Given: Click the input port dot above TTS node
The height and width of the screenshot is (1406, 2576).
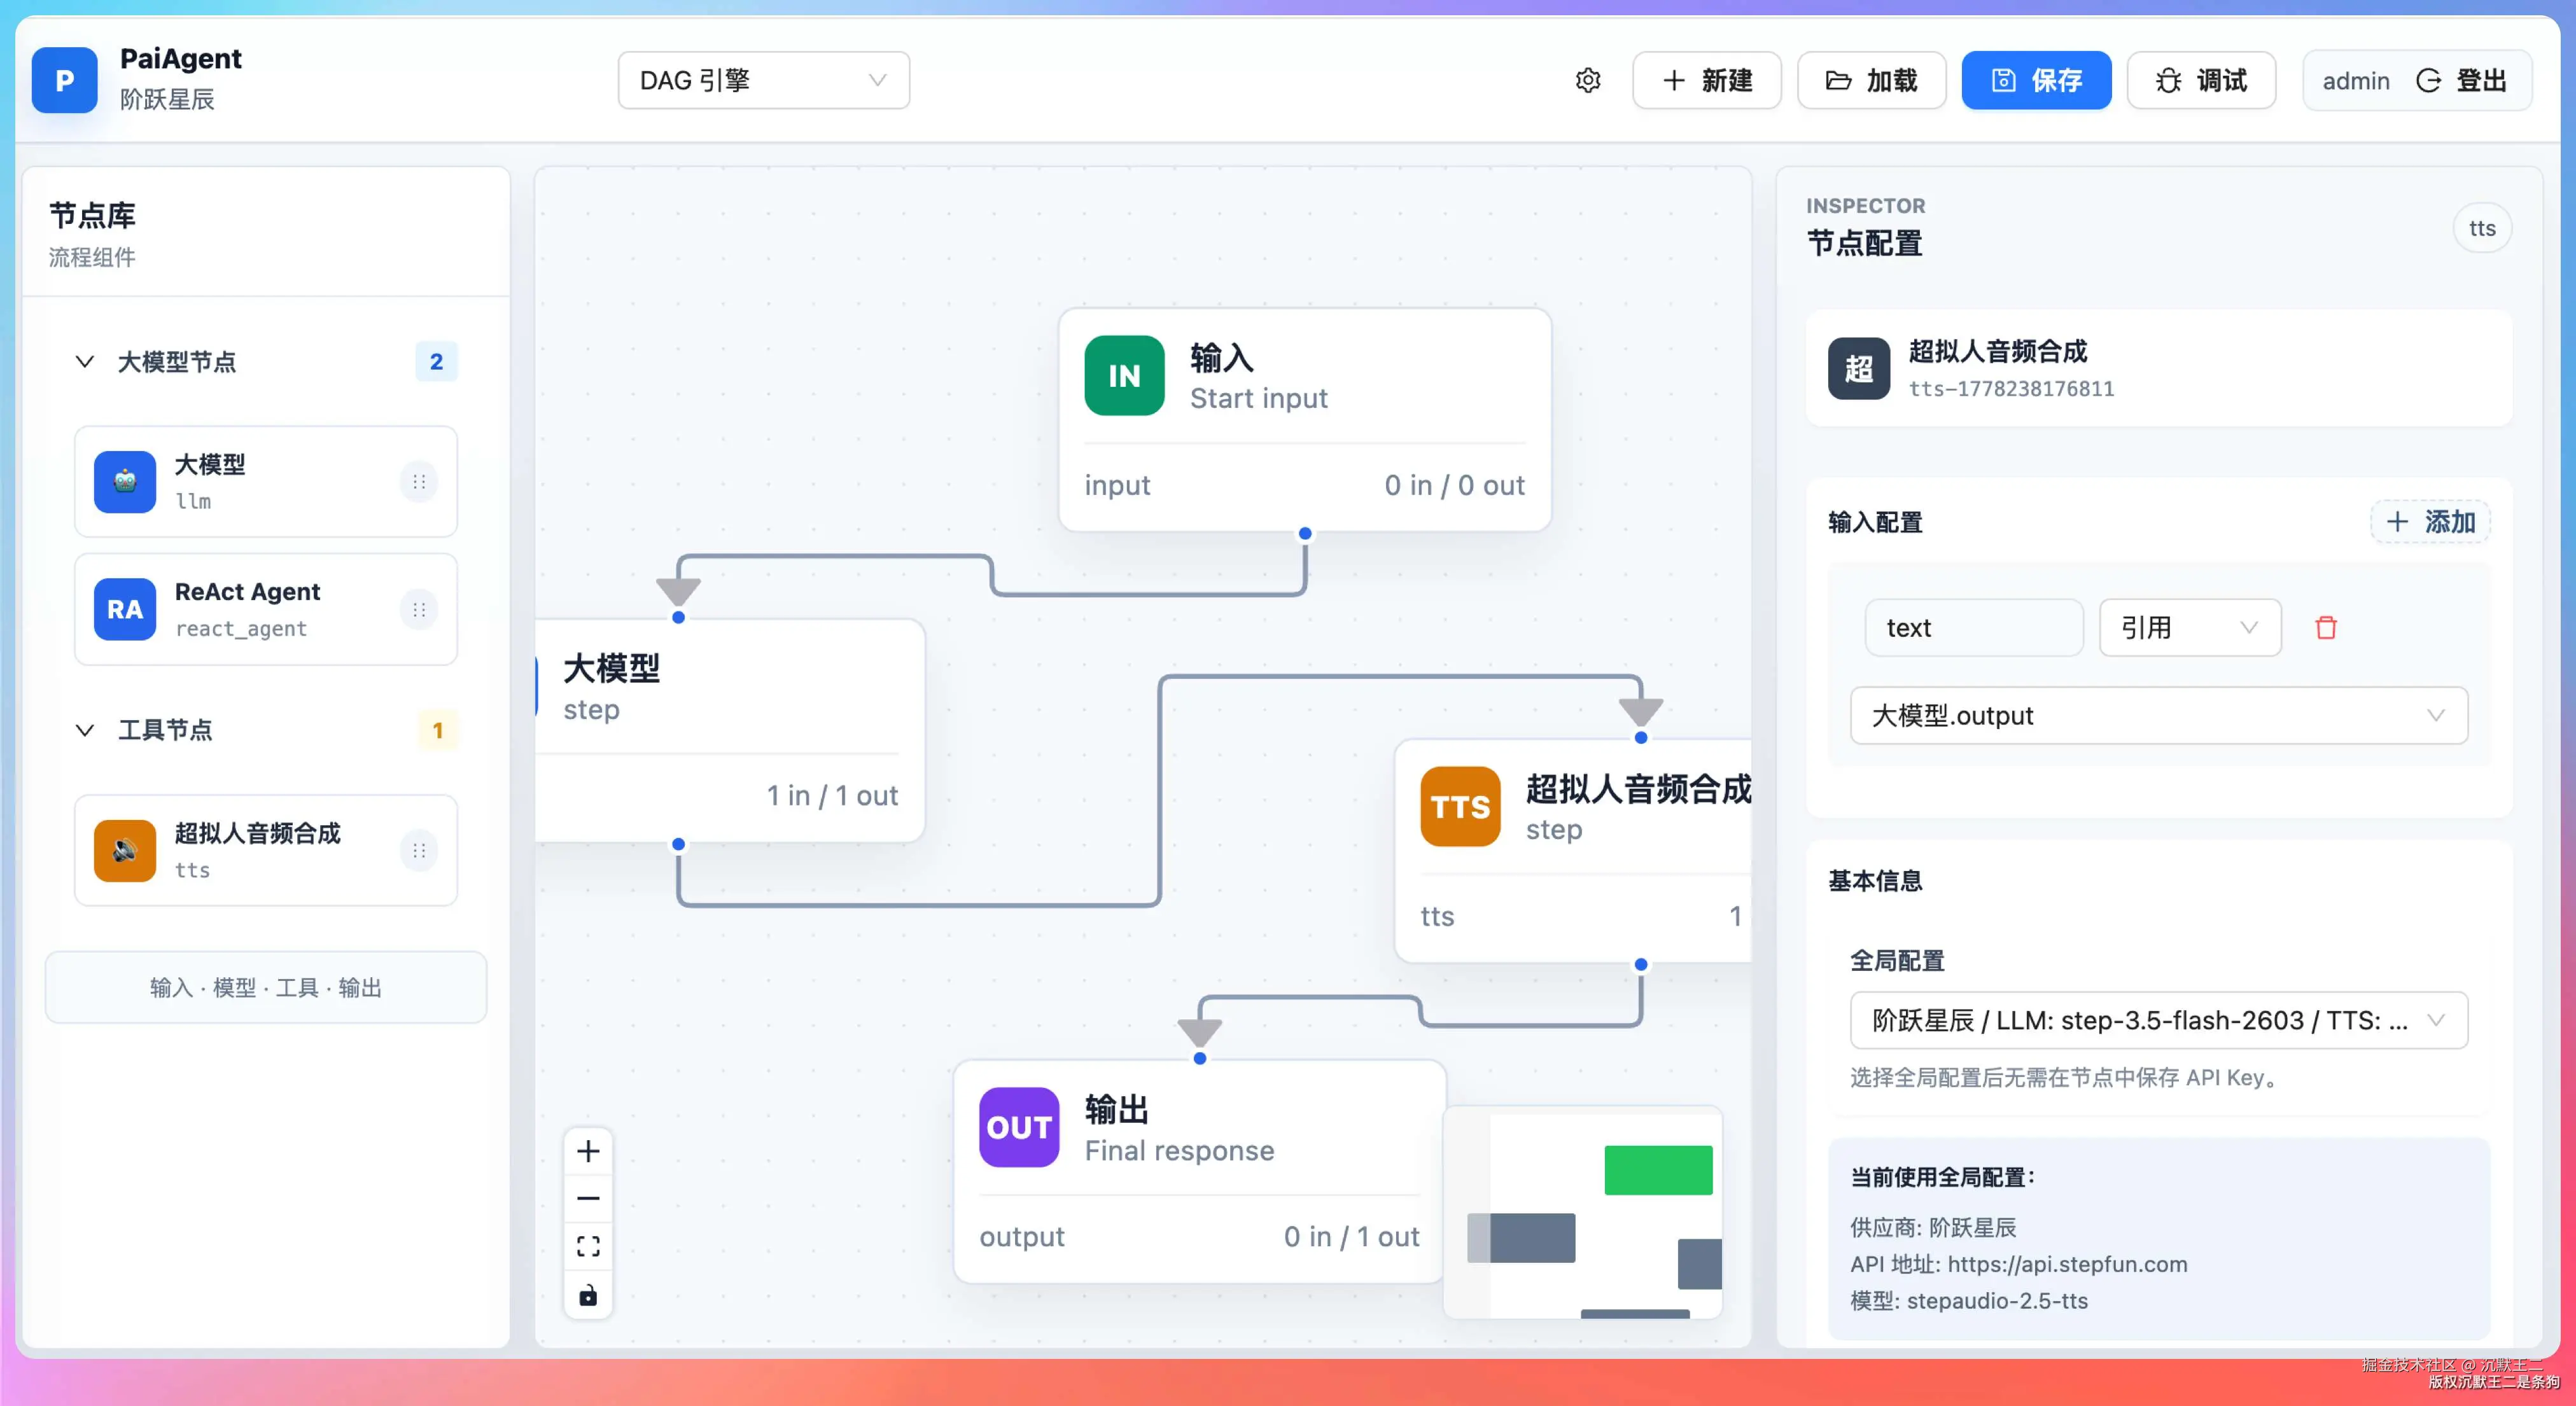Looking at the screenshot, I should point(1641,737).
